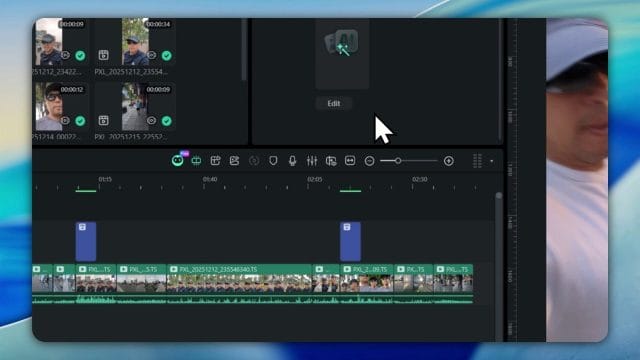Open the track layout grid icon

(x=477, y=161)
